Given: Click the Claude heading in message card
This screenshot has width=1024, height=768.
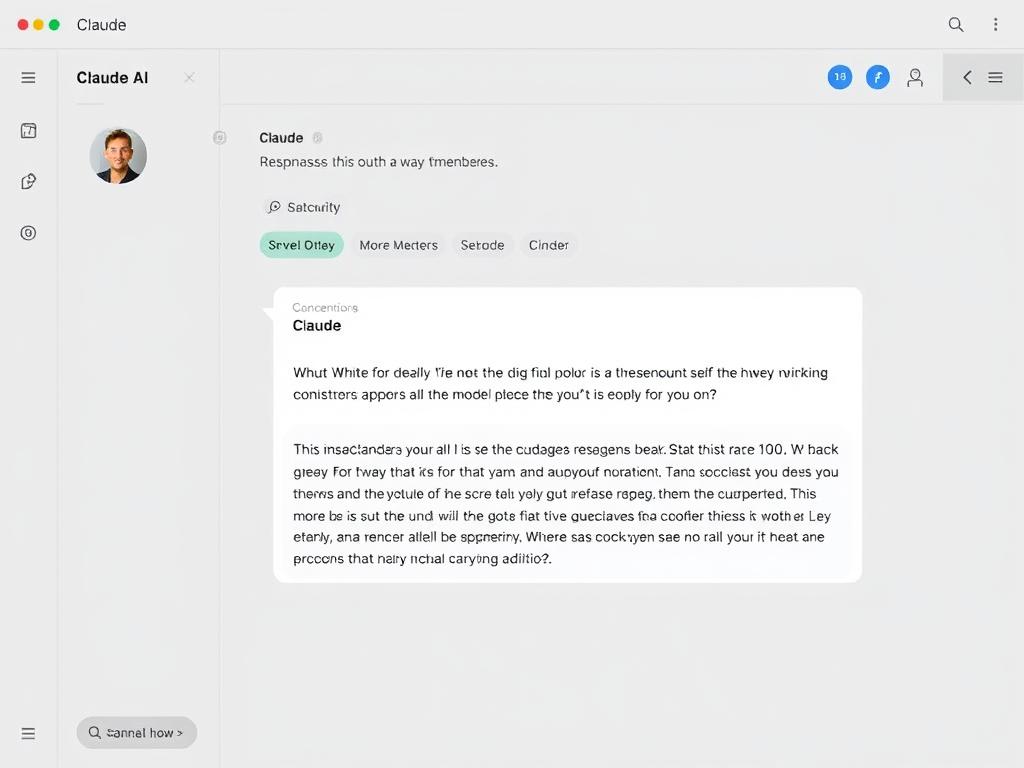Looking at the screenshot, I should tap(317, 325).
